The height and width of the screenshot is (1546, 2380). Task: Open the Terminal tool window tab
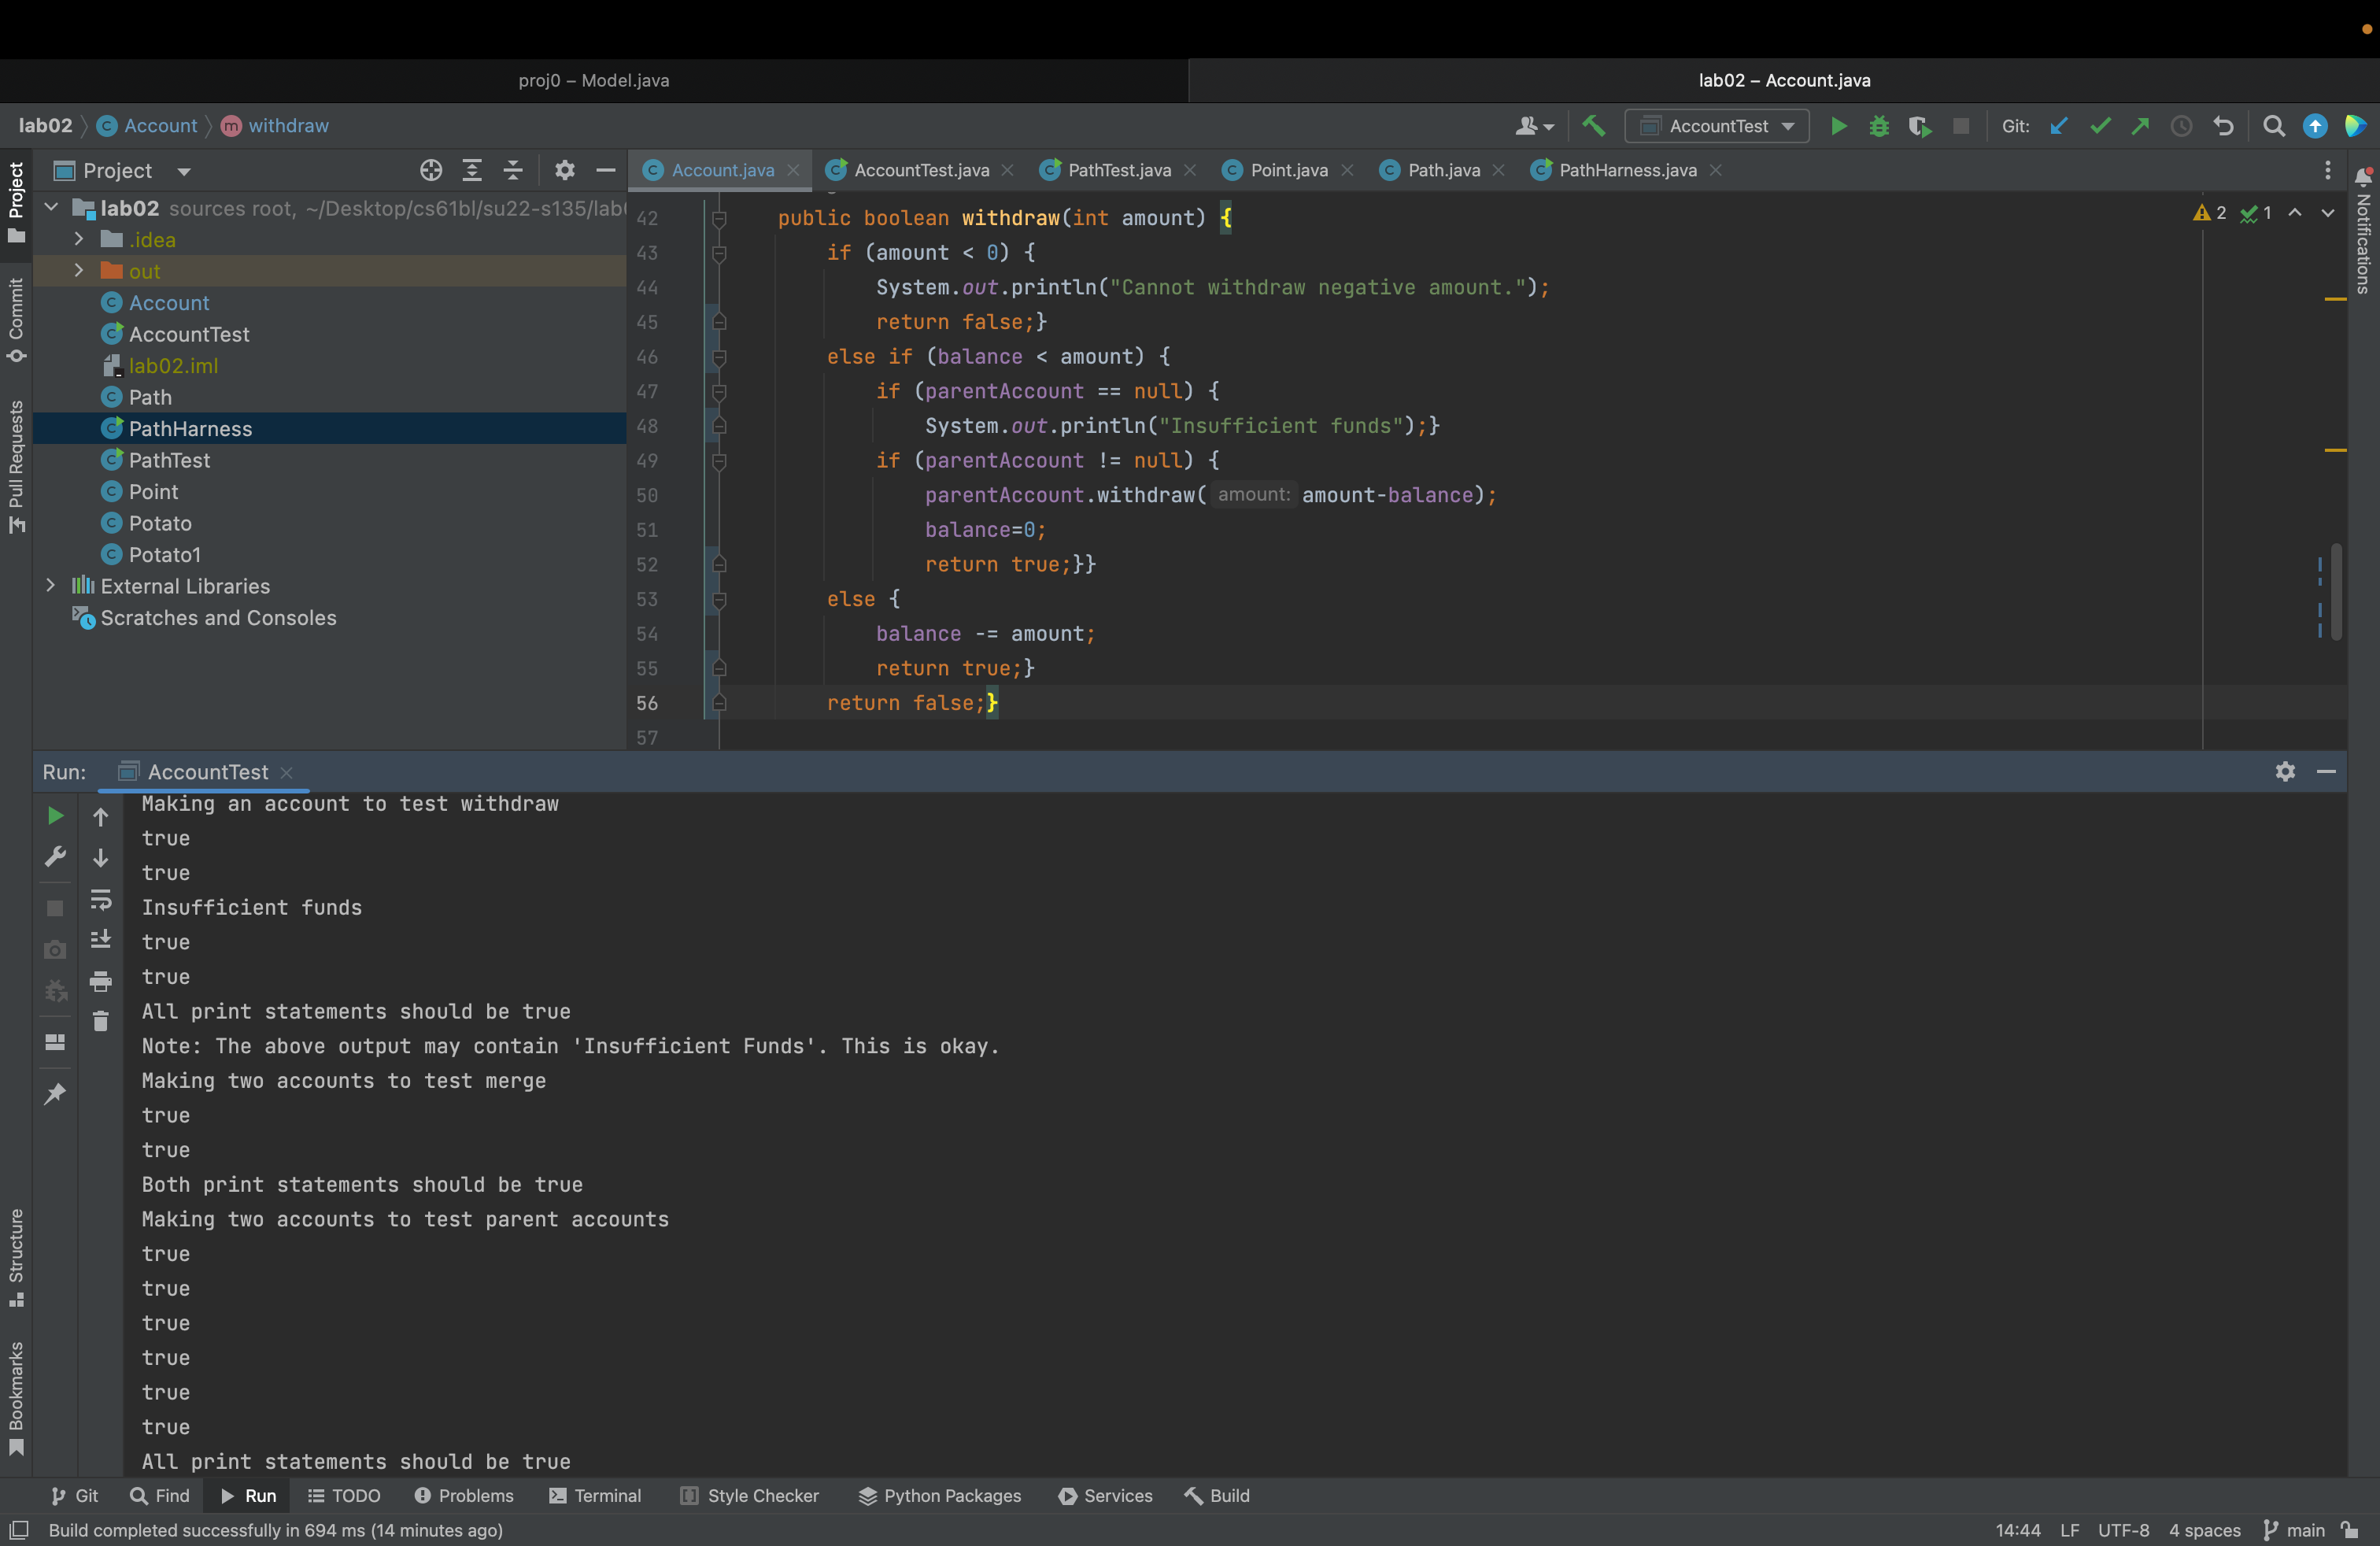[596, 1495]
